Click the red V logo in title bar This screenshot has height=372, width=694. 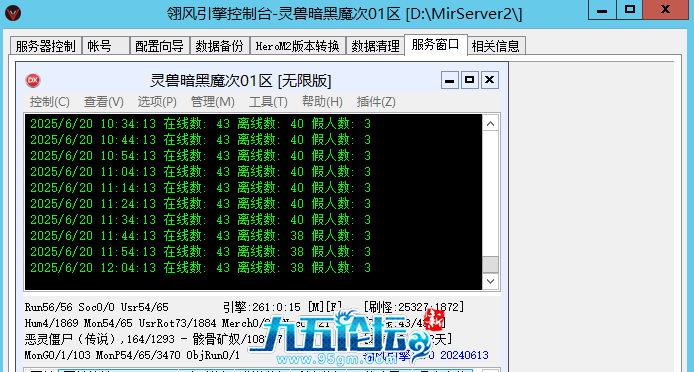click(13, 13)
